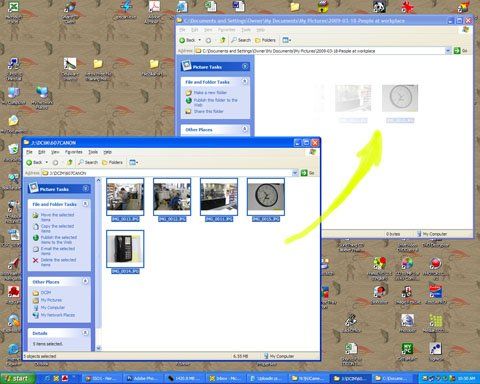Collapse the Details panel in CANON window
Screen dimensions: 480x384
86,333
